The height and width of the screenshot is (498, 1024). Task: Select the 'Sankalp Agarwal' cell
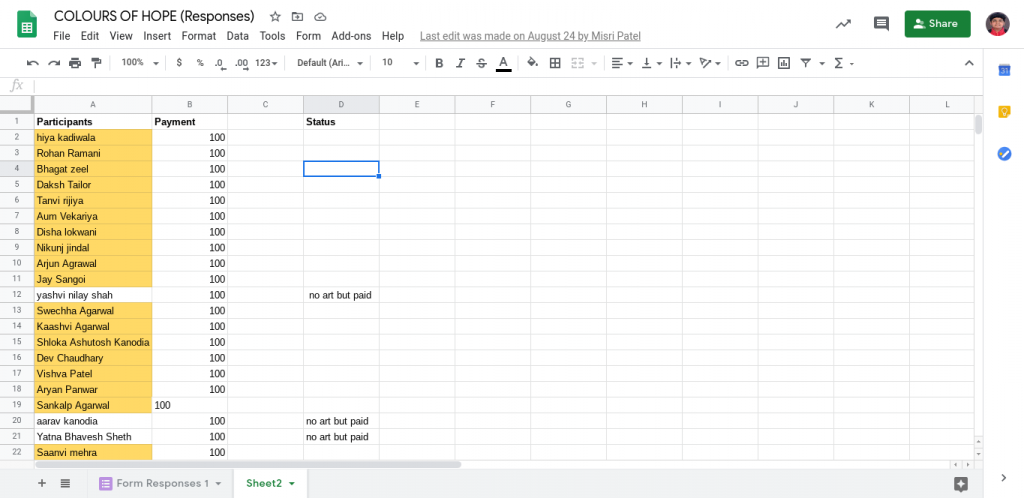click(93, 405)
